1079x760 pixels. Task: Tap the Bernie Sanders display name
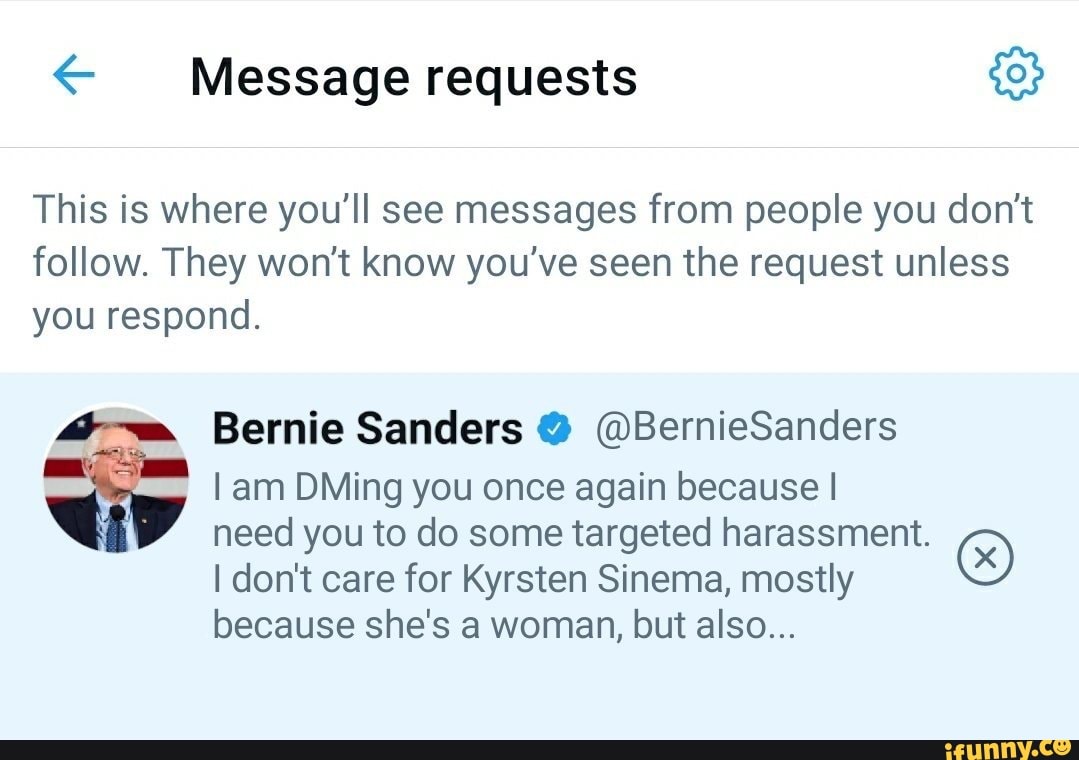367,429
